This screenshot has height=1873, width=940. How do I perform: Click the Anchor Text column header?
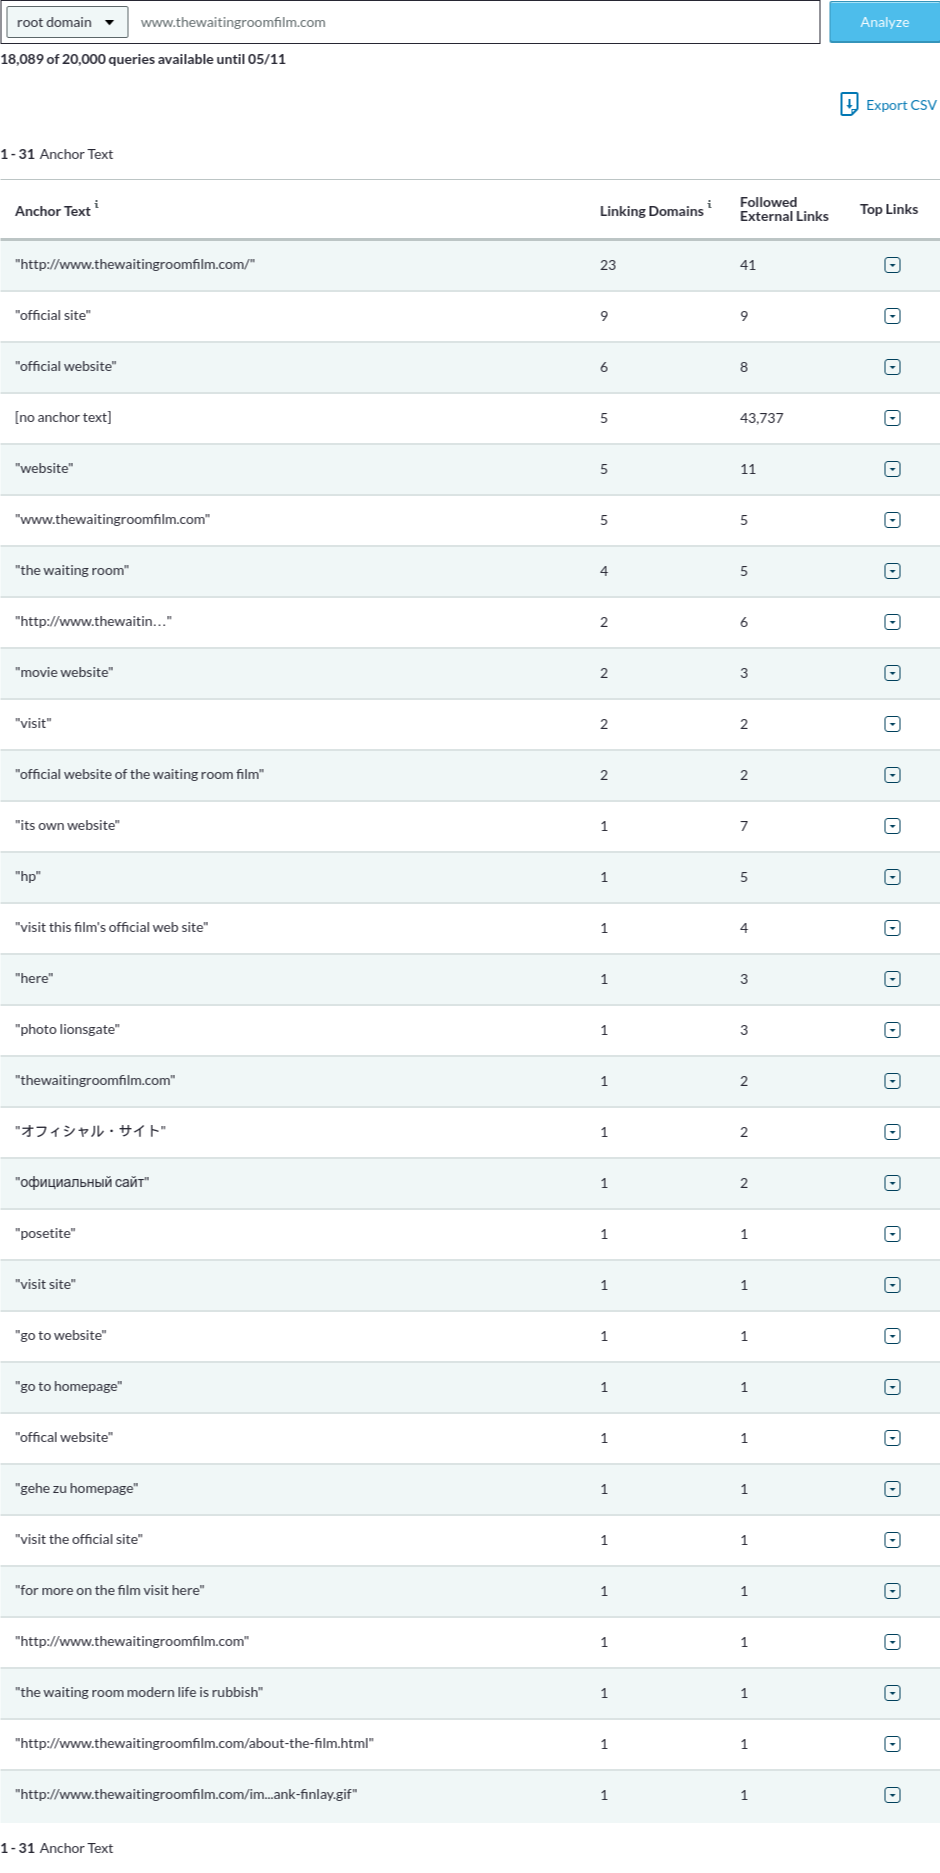click(x=52, y=211)
